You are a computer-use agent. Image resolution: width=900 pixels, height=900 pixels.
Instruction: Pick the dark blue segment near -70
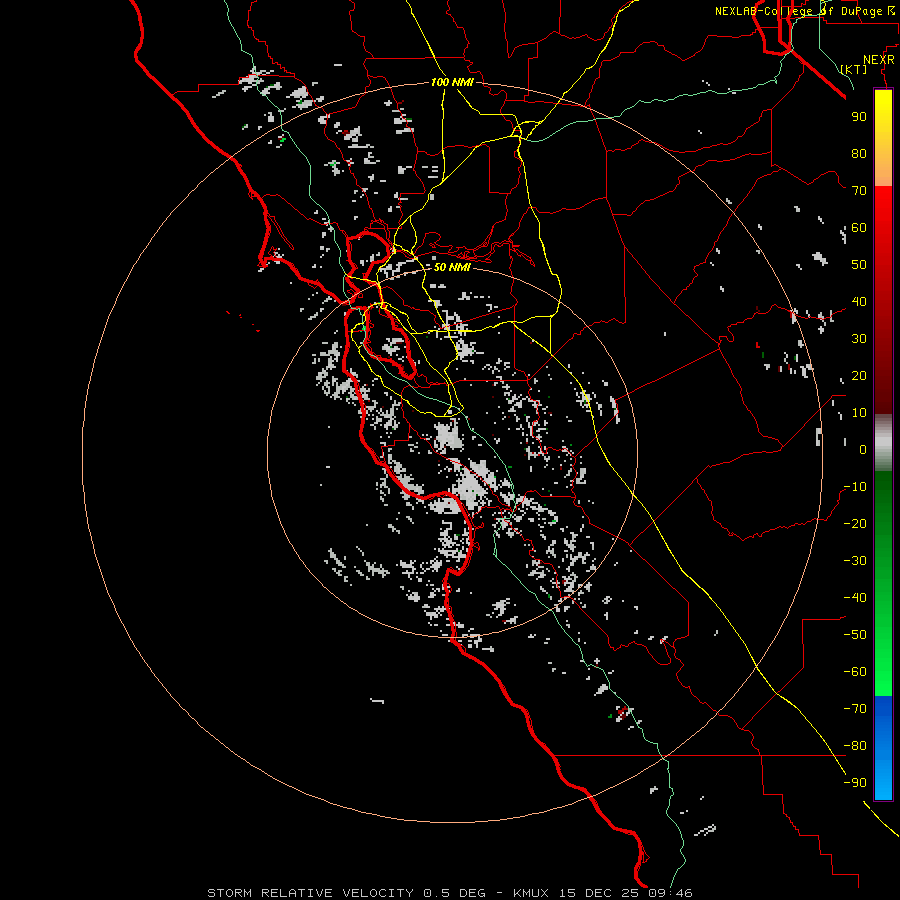point(883,709)
